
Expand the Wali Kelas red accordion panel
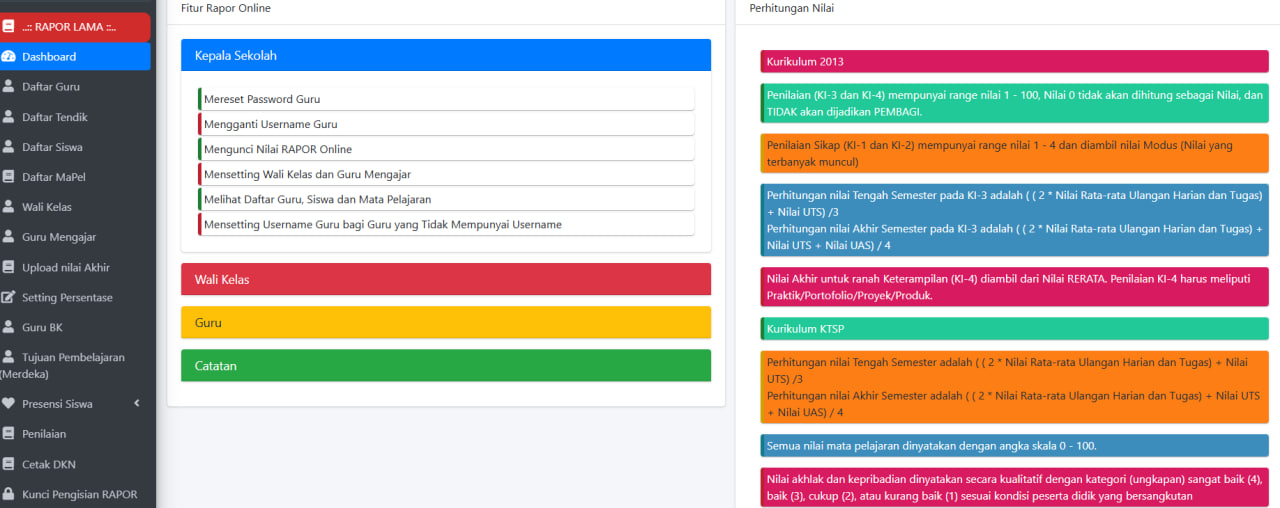tap(446, 280)
